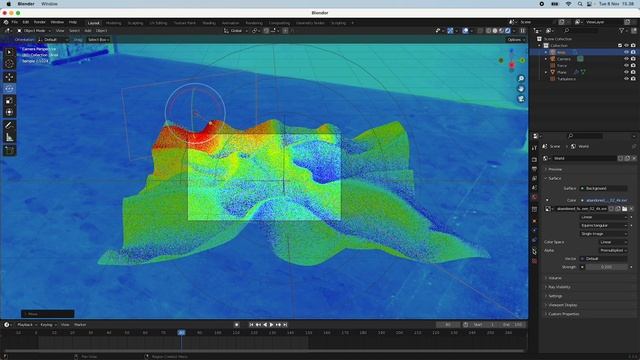Select the Measure ruler tool
This screenshot has width=640, height=360.
pyautogui.click(x=9, y=138)
